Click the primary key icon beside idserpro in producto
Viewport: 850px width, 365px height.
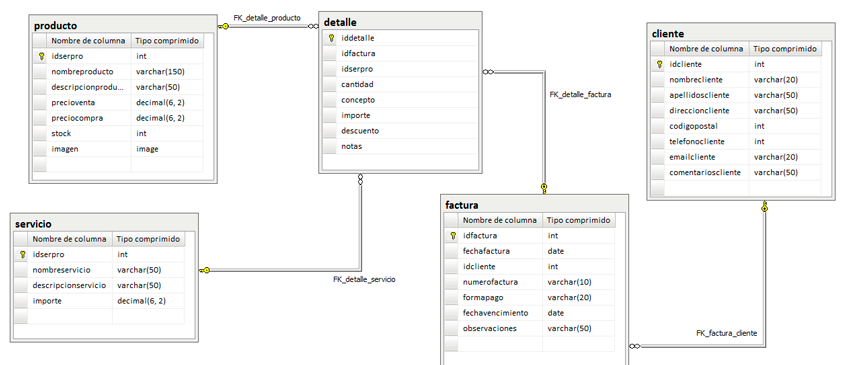(x=40, y=56)
